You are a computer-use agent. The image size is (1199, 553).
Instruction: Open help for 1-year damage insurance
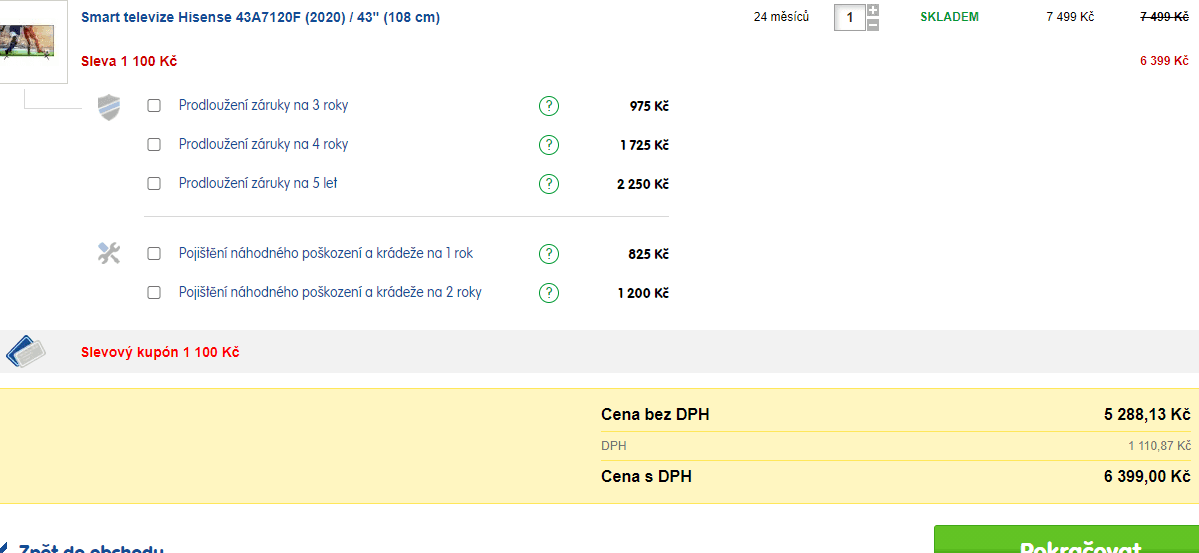[x=548, y=254]
